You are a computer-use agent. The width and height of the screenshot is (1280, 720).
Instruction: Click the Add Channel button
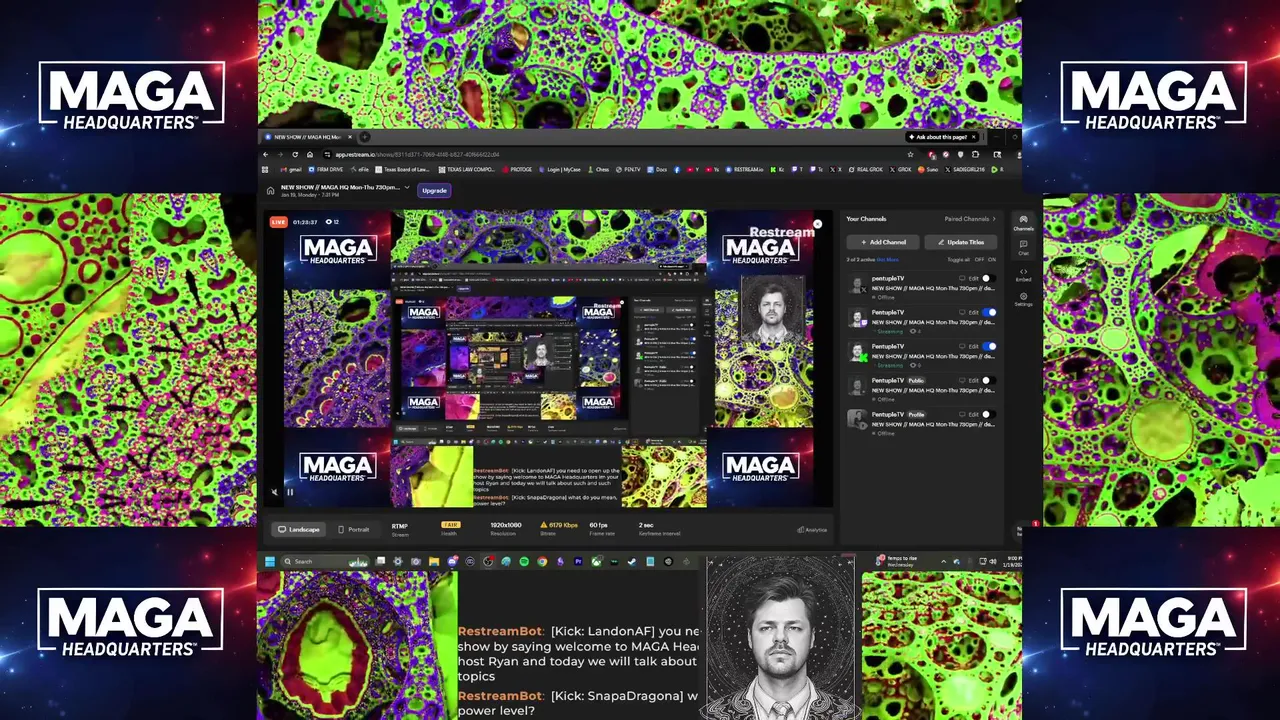[883, 242]
